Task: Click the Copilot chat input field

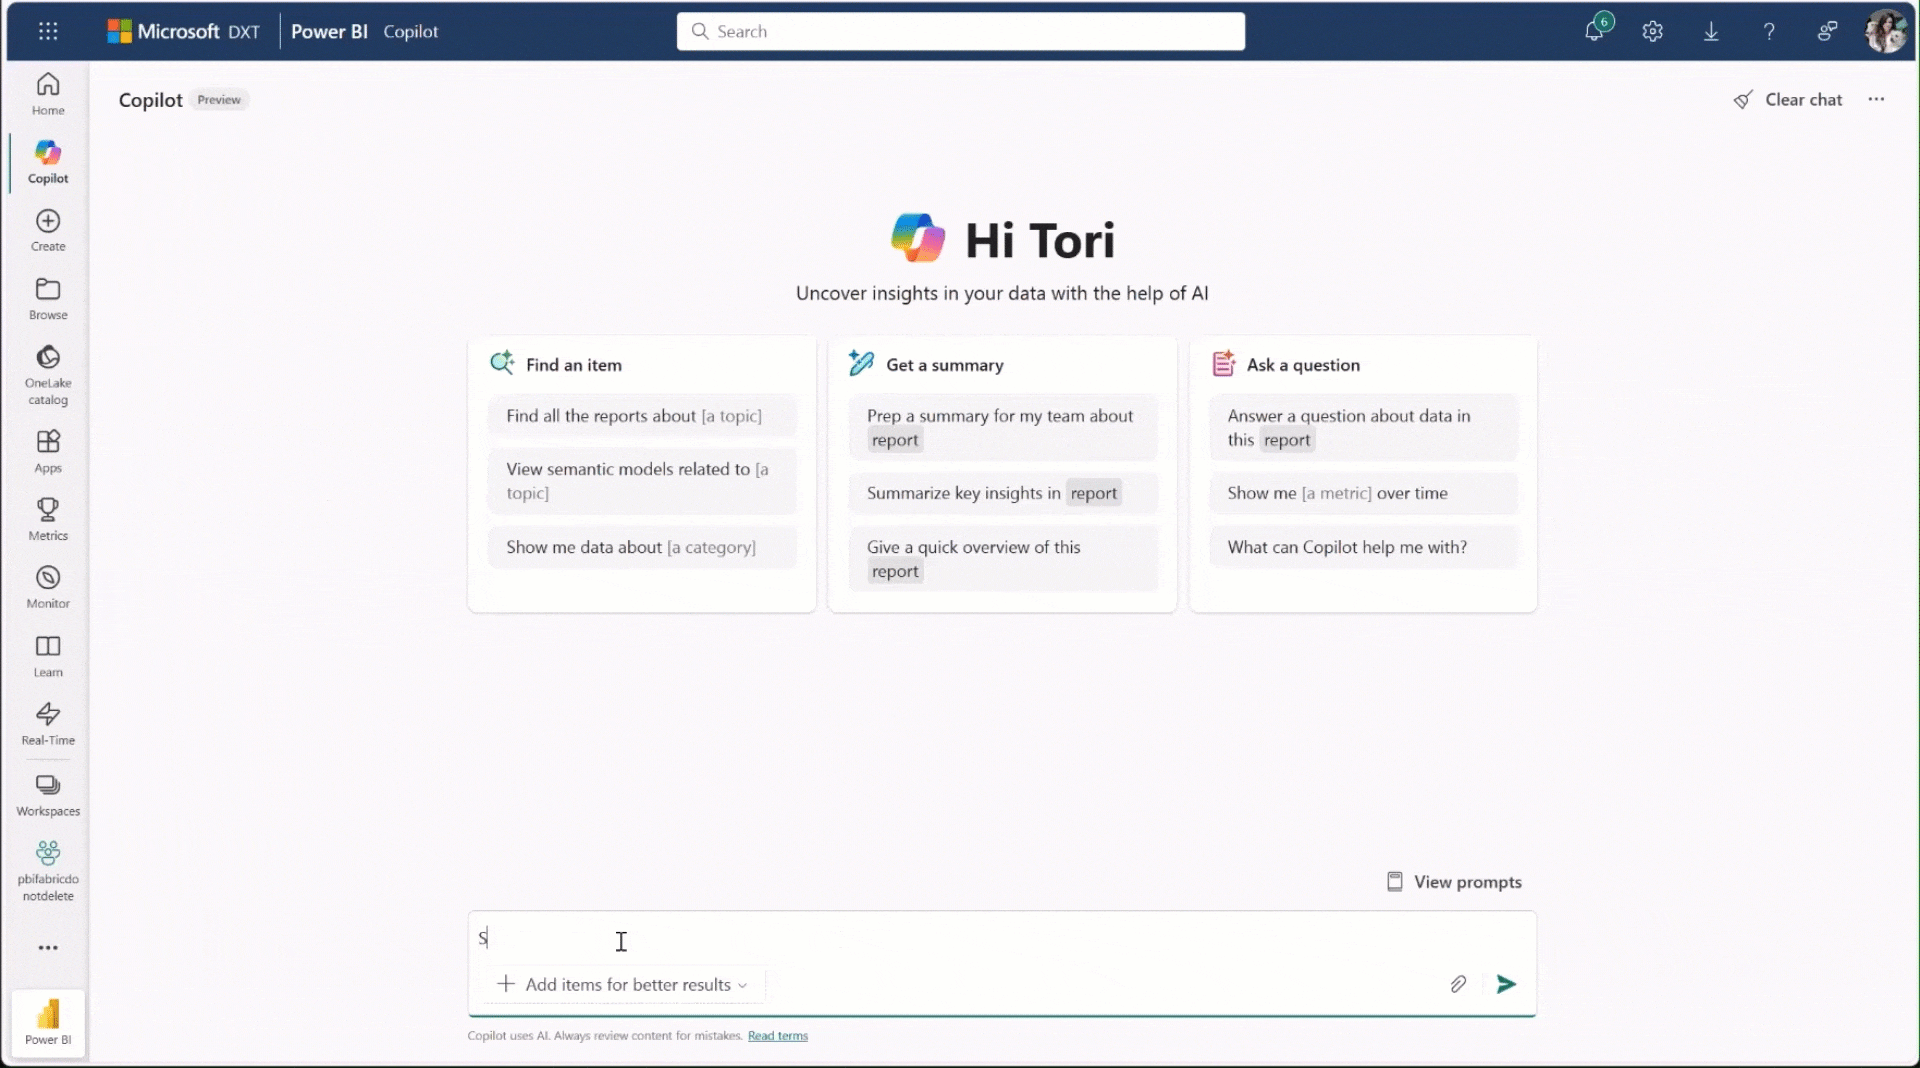Action: 1001,938
